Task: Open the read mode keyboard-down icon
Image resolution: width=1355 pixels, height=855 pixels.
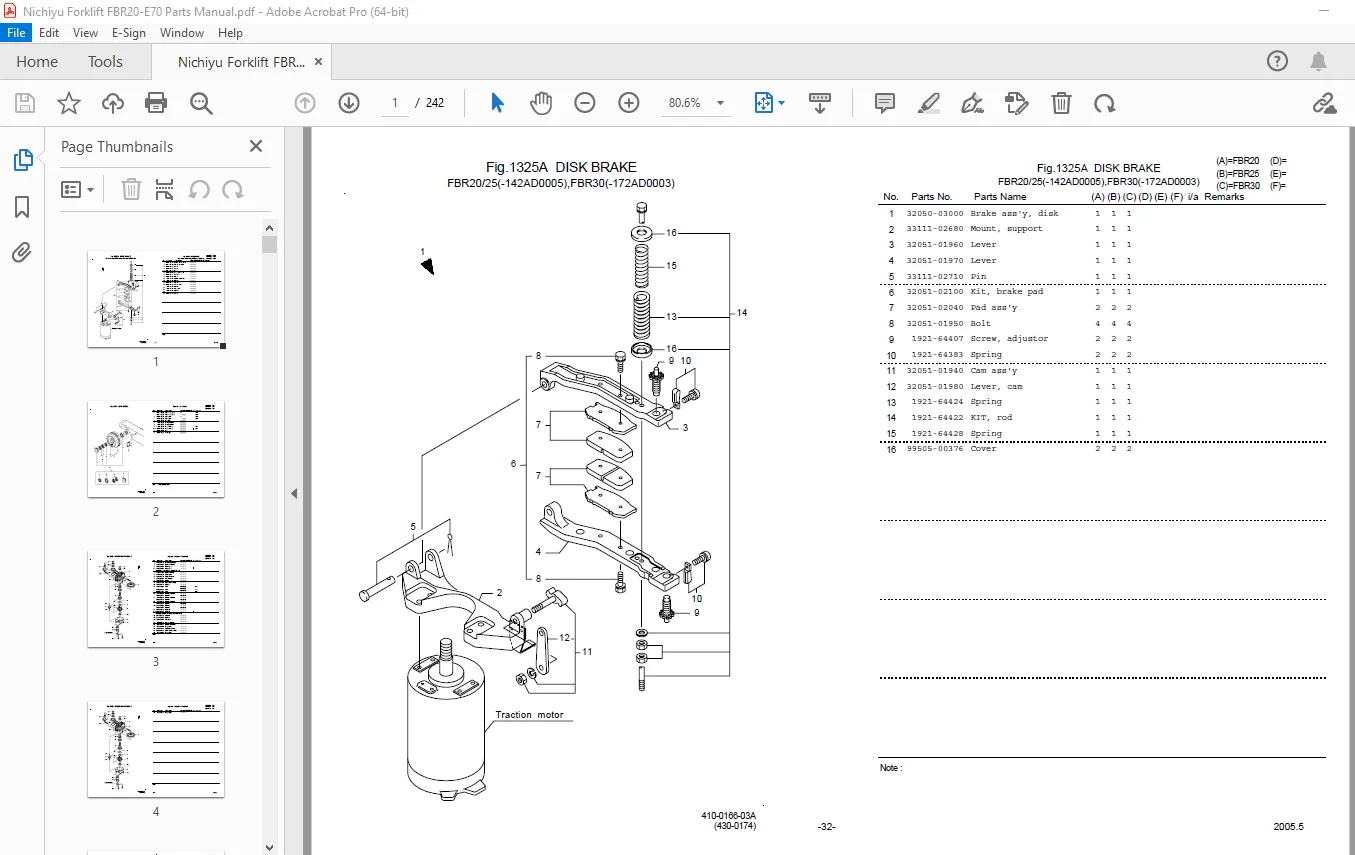Action: point(820,103)
